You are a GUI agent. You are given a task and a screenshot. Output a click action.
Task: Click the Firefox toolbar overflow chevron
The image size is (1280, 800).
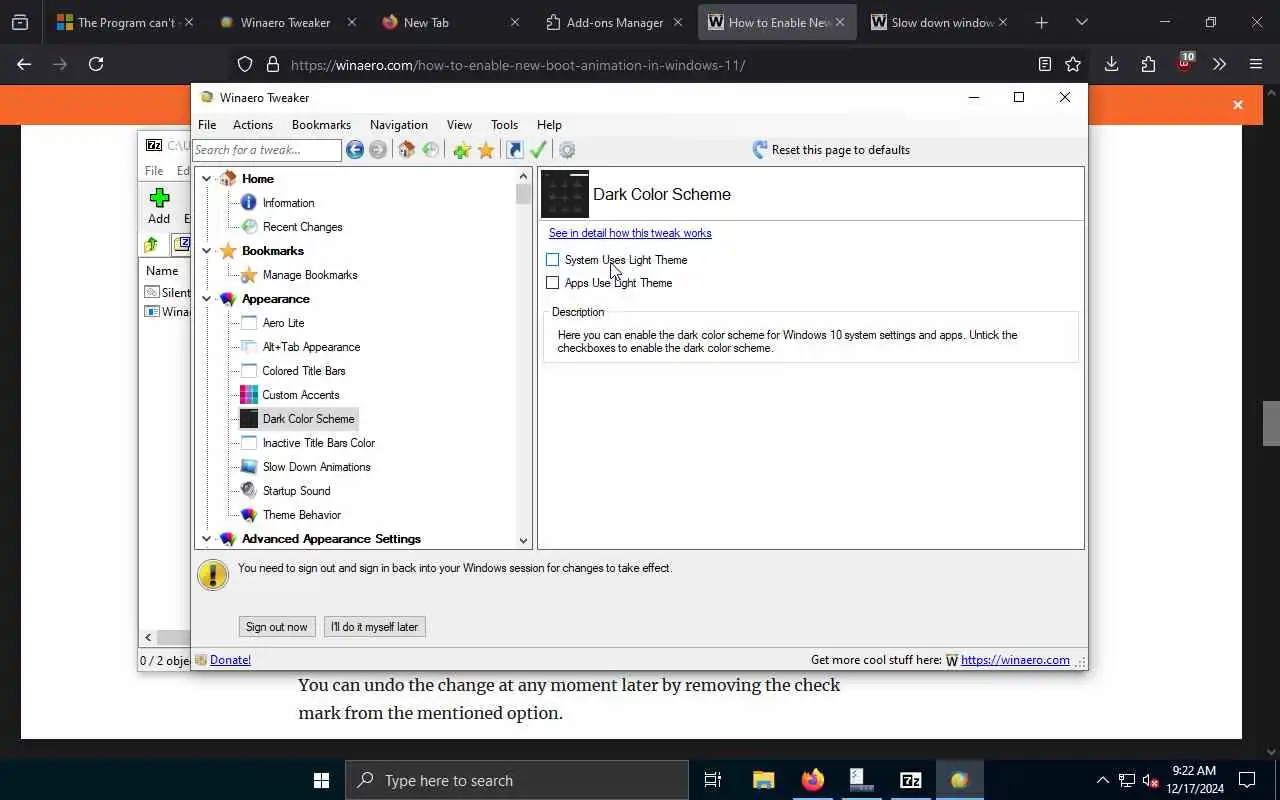(x=1219, y=64)
